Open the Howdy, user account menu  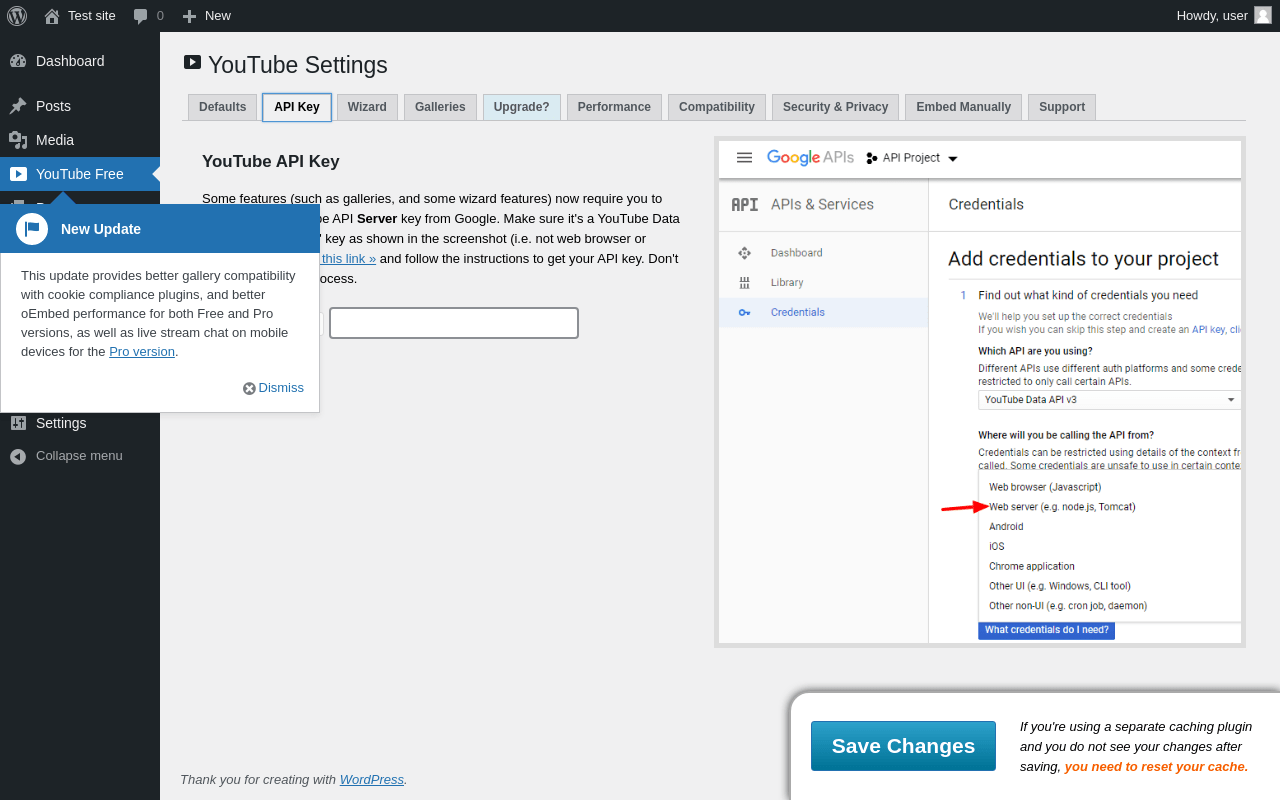coord(1212,16)
